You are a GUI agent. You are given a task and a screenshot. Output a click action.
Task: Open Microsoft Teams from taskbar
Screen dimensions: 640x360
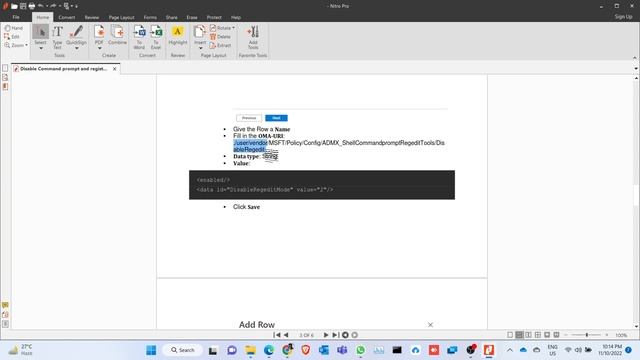tap(342, 350)
